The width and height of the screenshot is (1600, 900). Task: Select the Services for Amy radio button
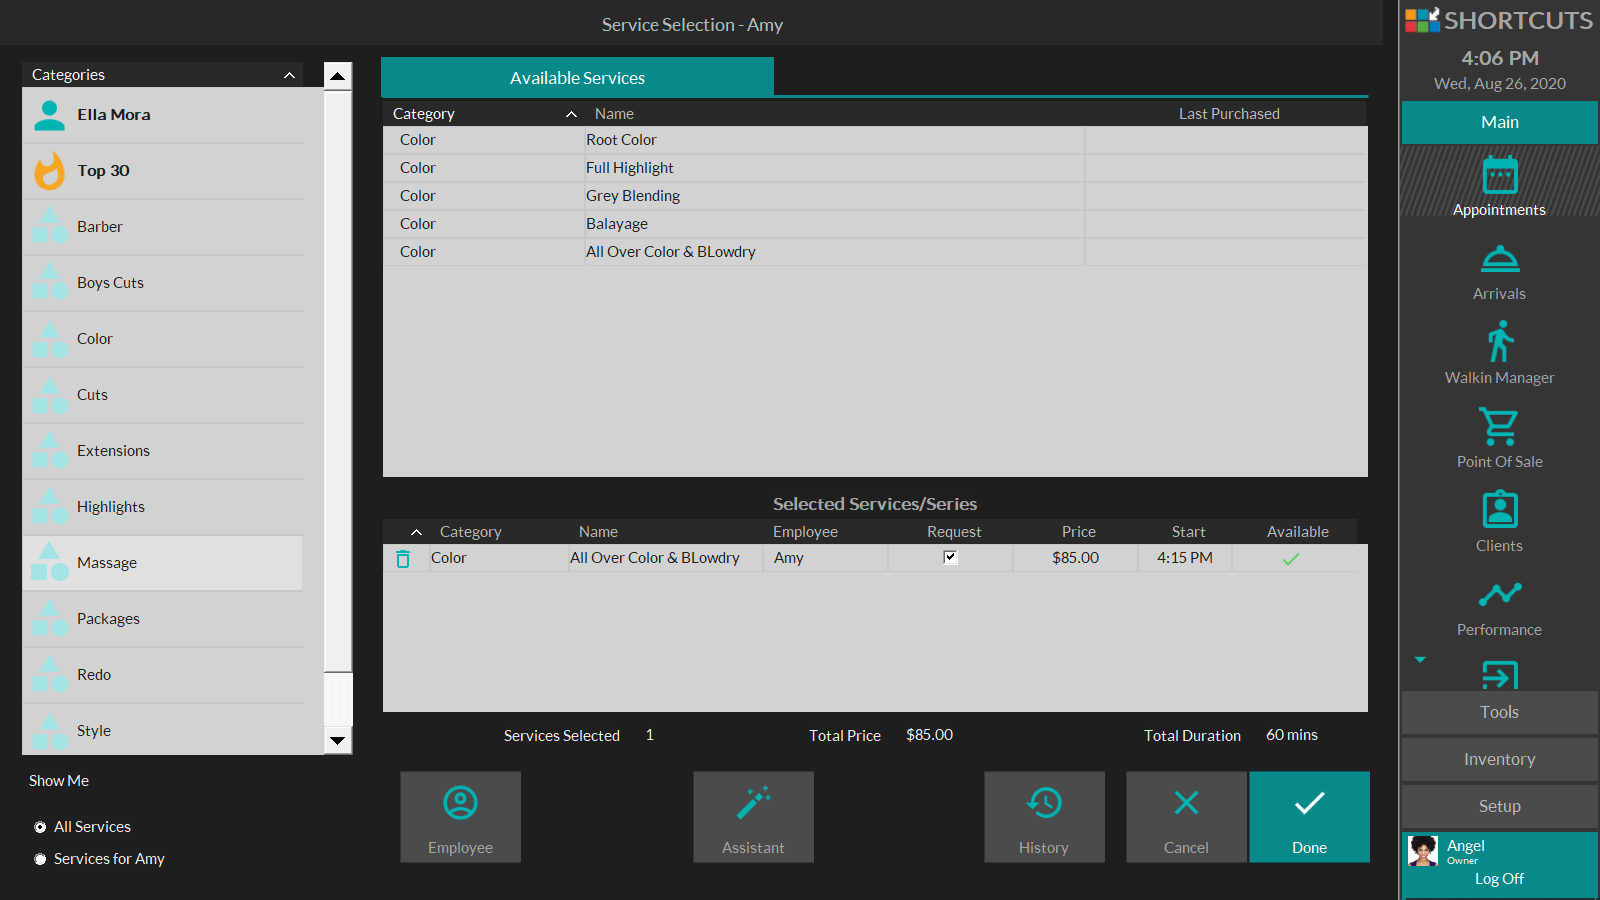pyautogui.click(x=40, y=859)
